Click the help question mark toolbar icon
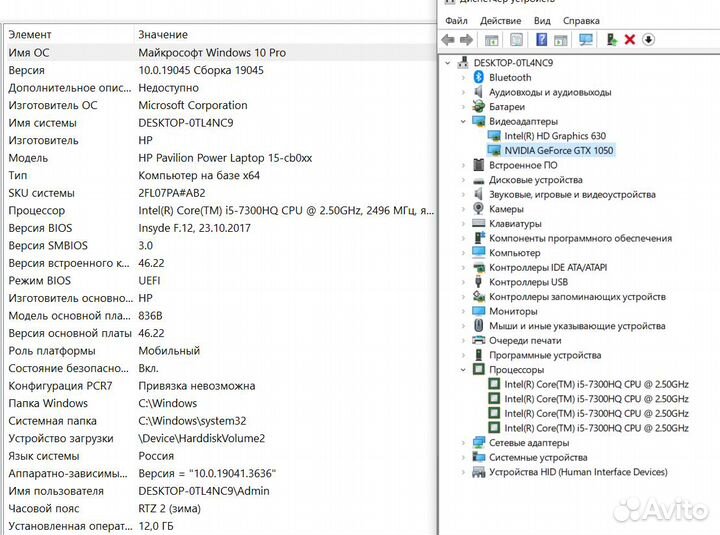Viewport: 720px width, 535px height. coord(541,39)
